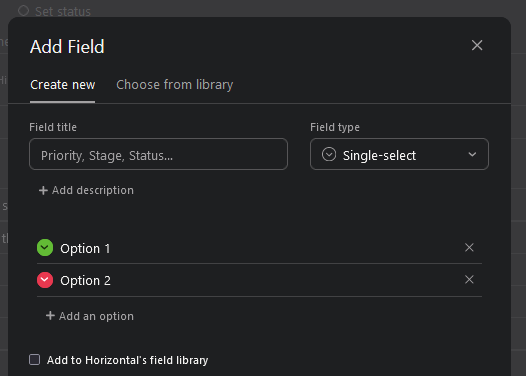Switch to Choose from library tab
This screenshot has width=526, height=376.
click(x=174, y=85)
